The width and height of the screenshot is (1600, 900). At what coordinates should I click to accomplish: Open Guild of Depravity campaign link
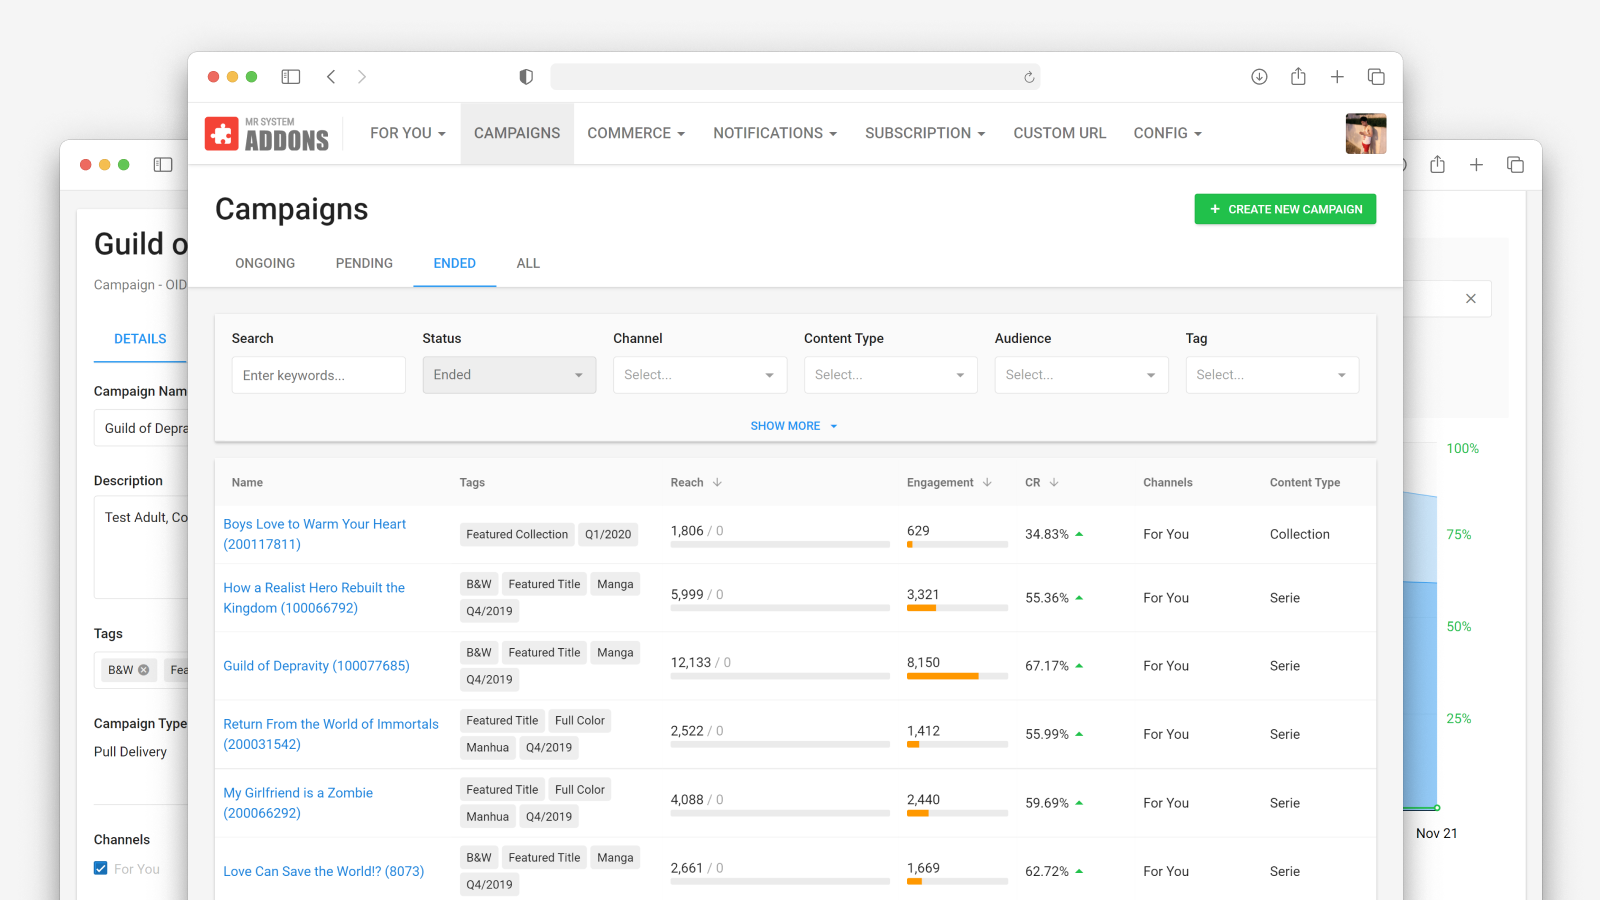316,666
